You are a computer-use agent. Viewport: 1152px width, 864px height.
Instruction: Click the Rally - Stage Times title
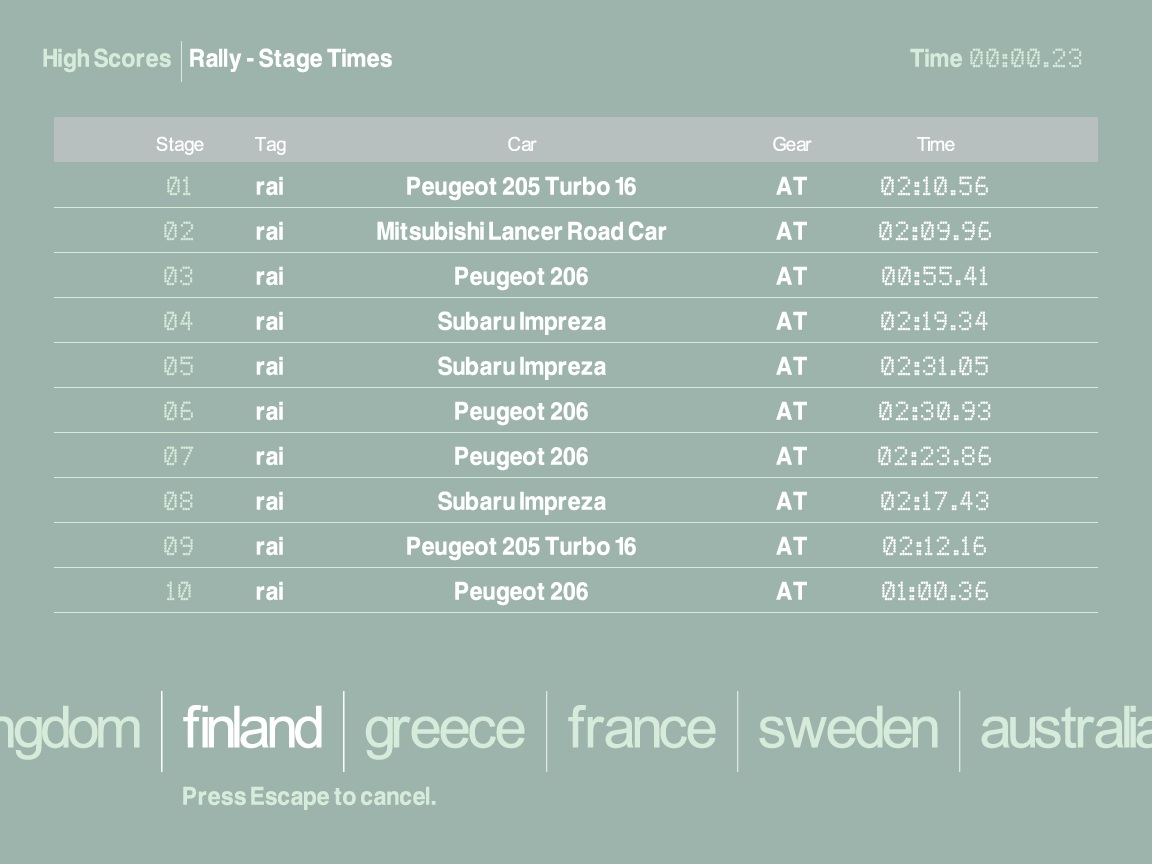coord(290,59)
